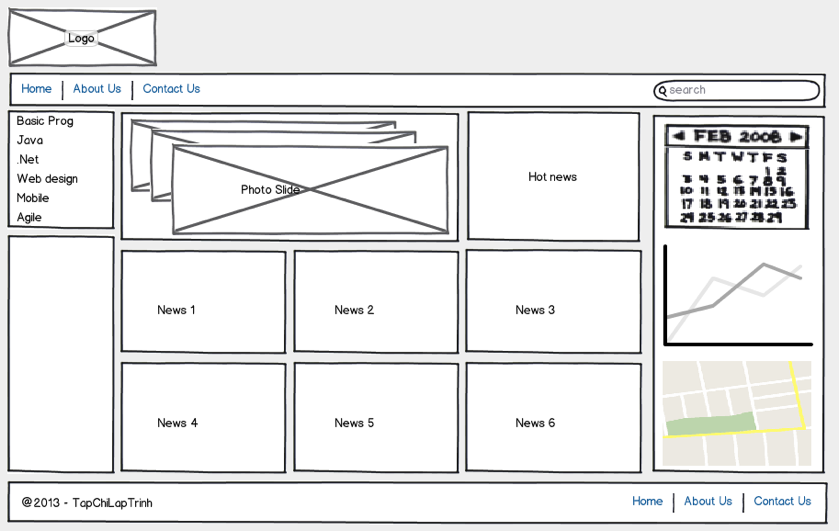
Task: Open Contact Us in top navigation
Action: click(x=171, y=89)
